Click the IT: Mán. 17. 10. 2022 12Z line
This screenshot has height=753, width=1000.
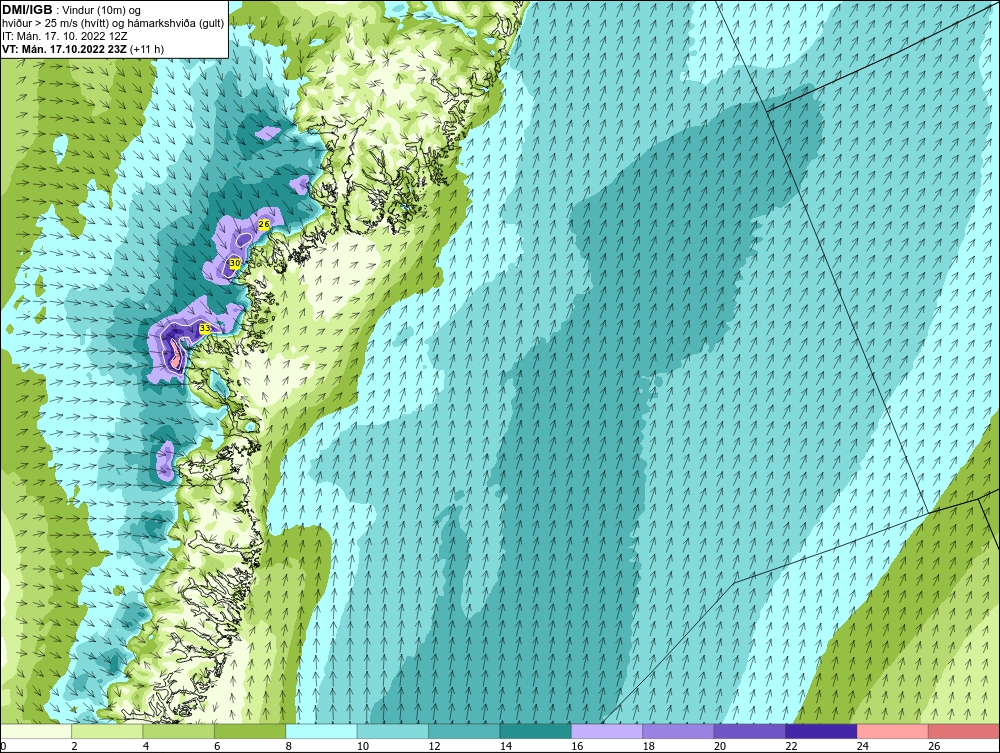coord(65,36)
